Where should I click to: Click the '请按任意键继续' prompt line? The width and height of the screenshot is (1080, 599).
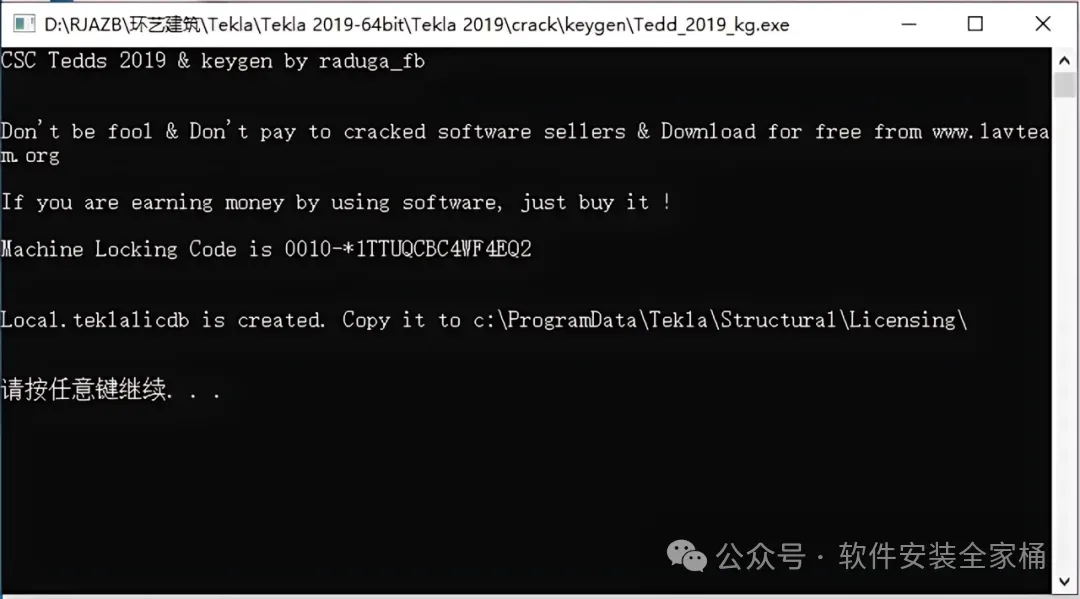point(110,390)
